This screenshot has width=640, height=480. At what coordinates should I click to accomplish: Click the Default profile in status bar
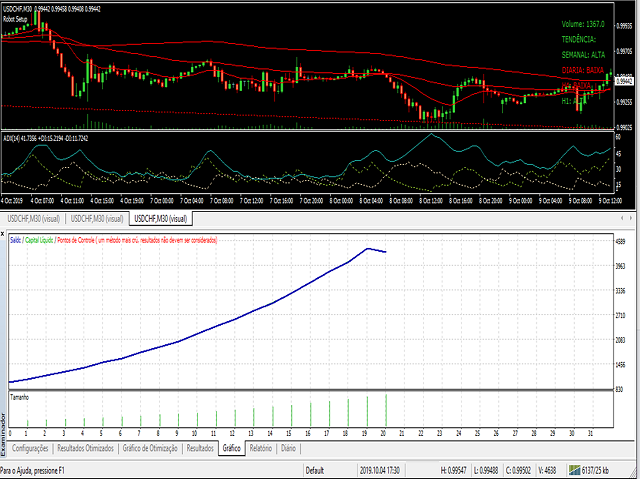point(315,471)
